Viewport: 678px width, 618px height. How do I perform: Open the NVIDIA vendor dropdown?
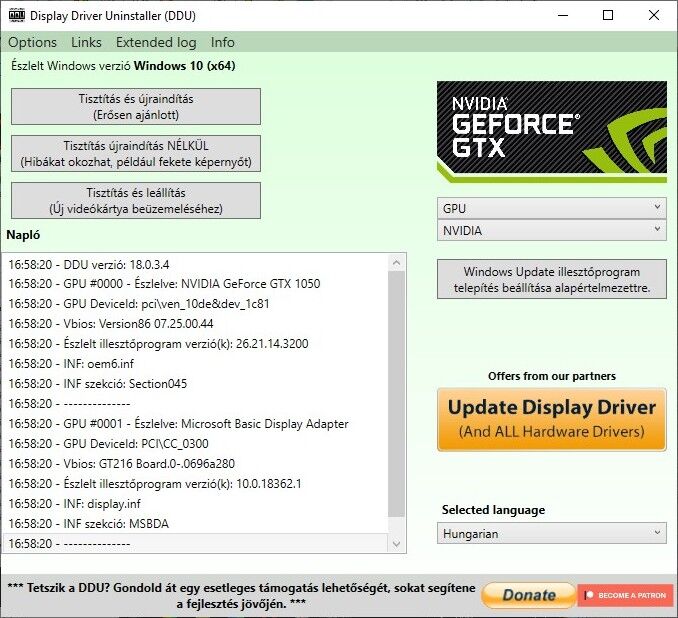(x=552, y=231)
